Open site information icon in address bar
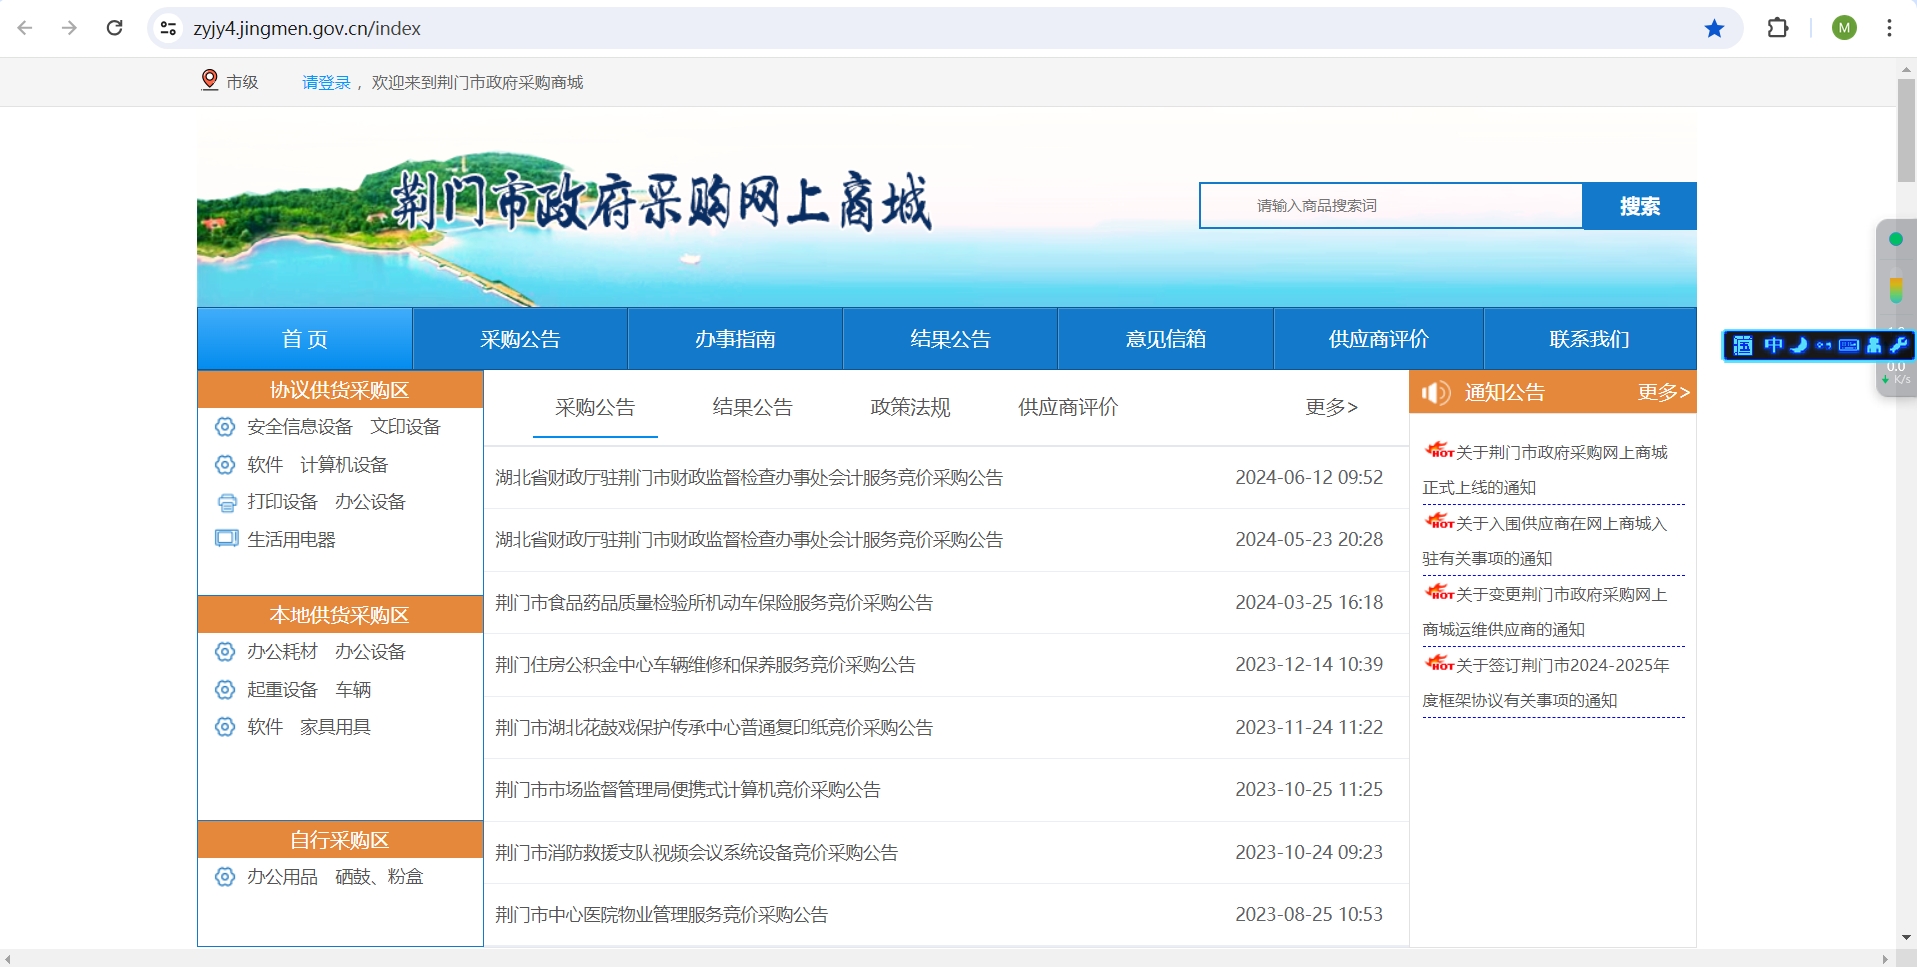Screen dimensions: 1917x967 [169, 28]
